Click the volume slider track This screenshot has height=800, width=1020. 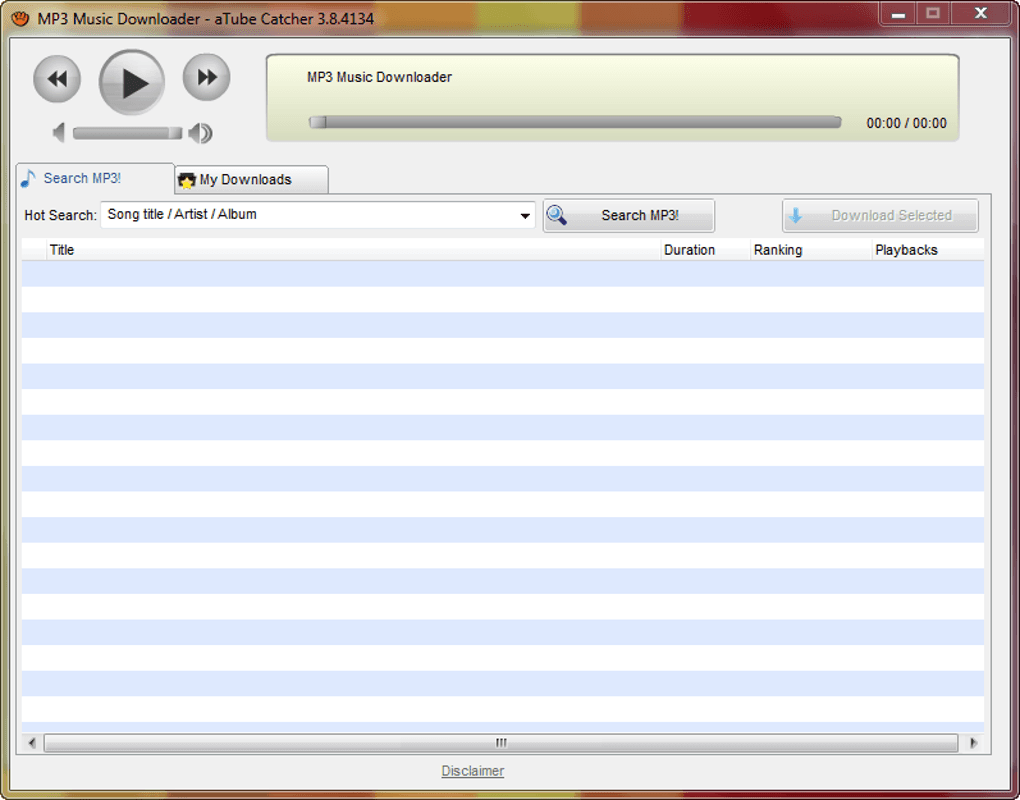click(x=127, y=133)
